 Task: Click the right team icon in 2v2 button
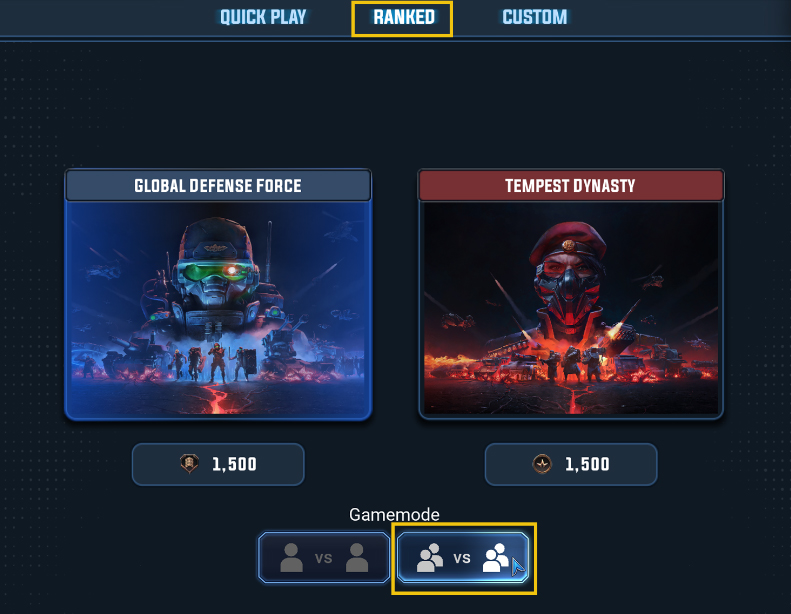(x=495, y=557)
